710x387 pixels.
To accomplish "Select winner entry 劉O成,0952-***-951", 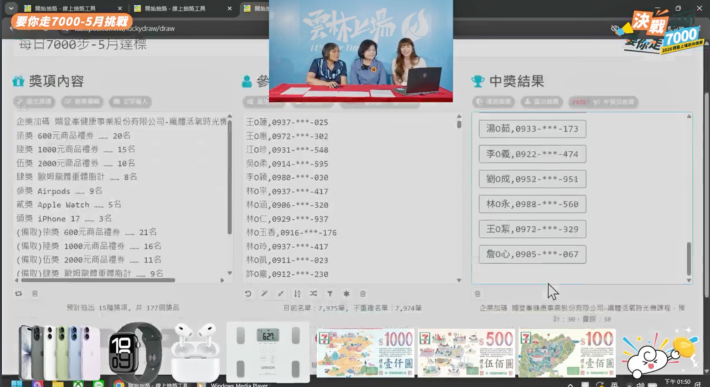I will (x=532, y=179).
